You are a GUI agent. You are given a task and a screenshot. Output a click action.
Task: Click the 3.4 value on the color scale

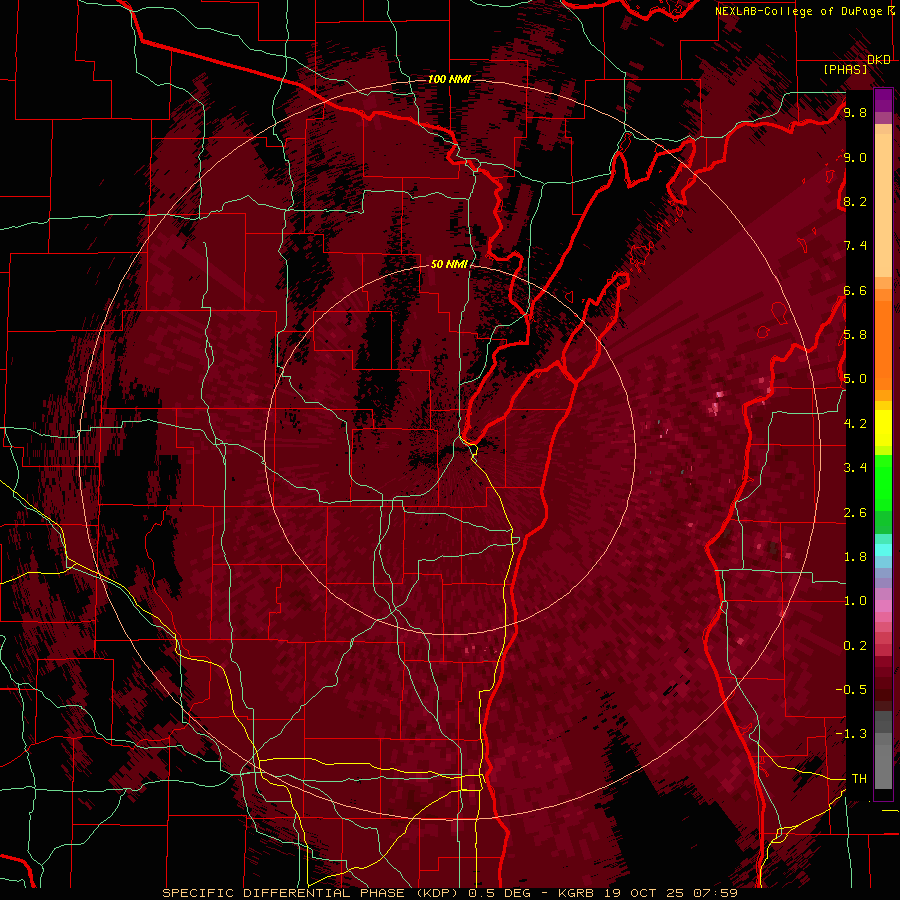(x=855, y=468)
